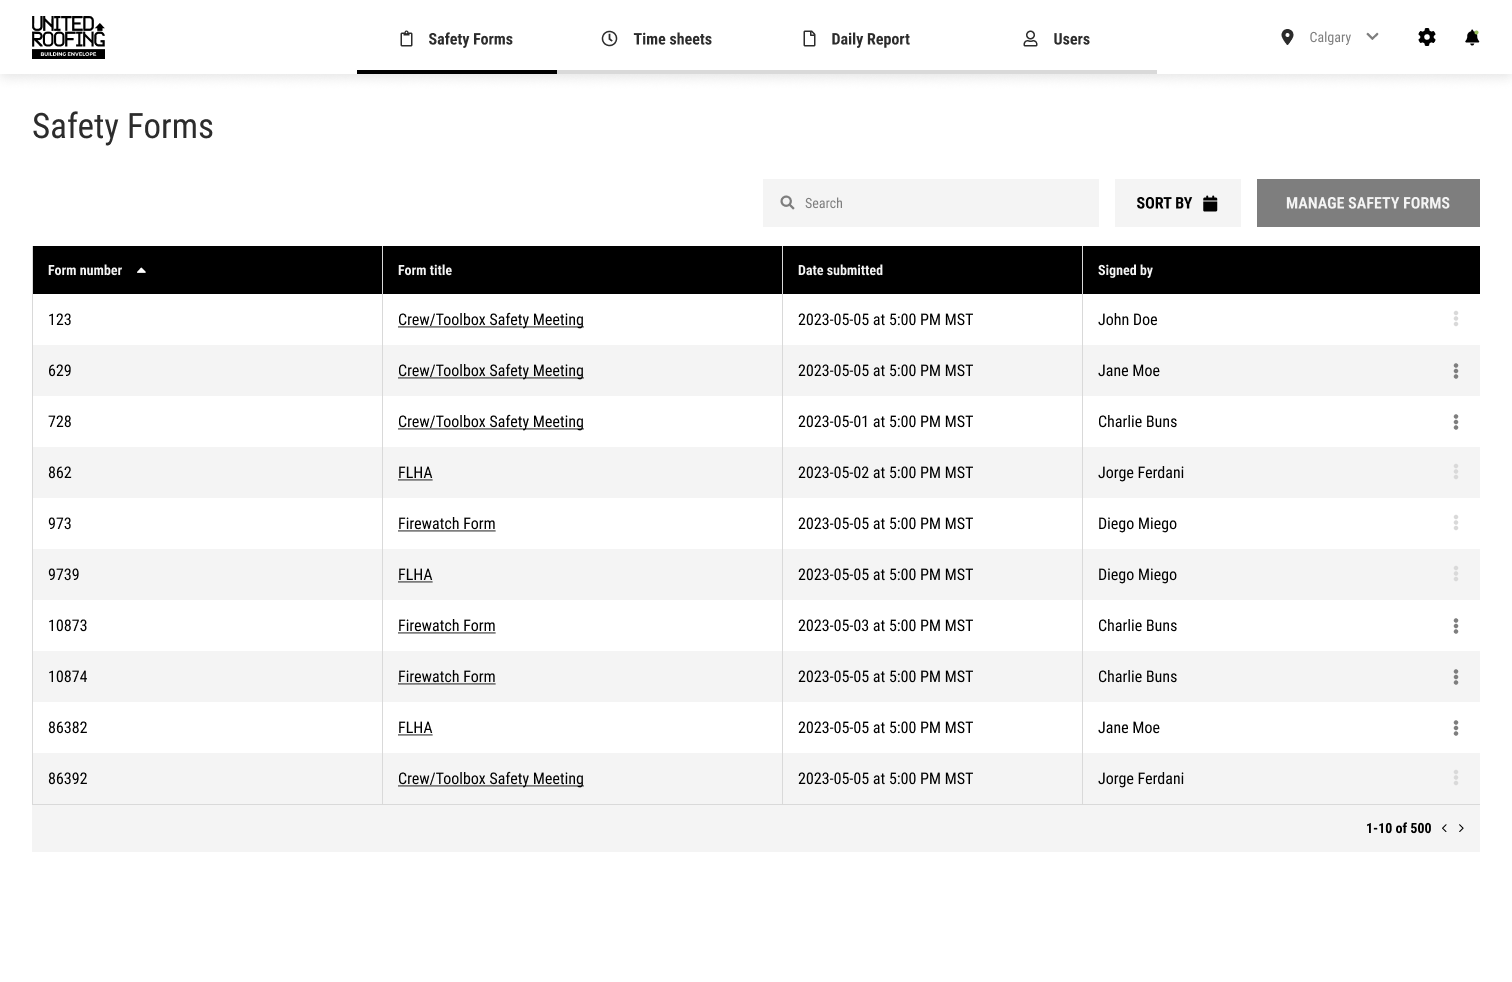Click the search magnifier icon
1512x982 pixels.
pyautogui.click(x=787, y=203)
